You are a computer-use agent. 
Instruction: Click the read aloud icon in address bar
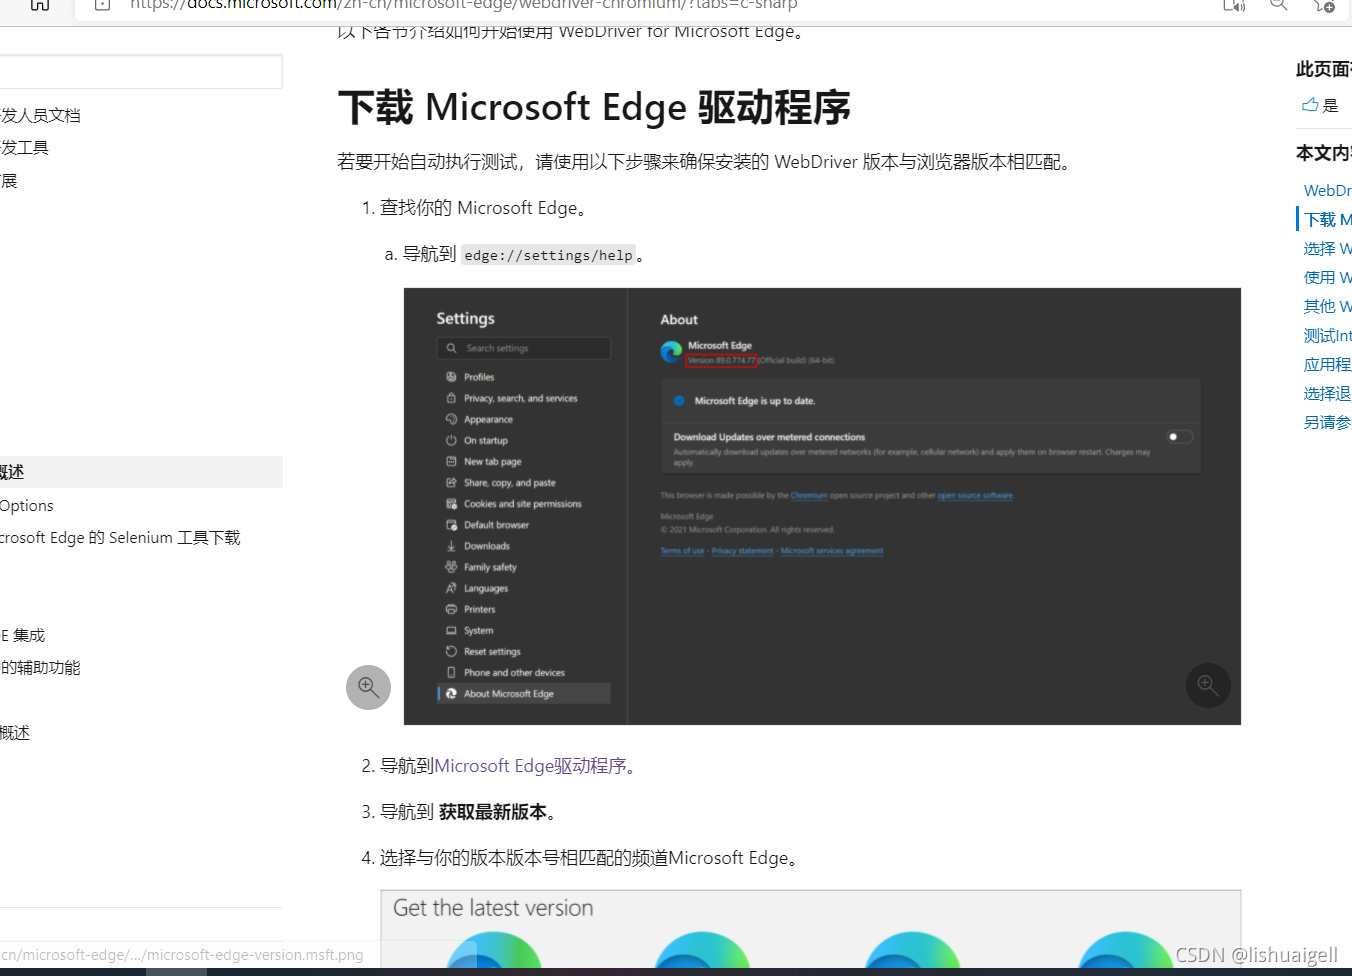coord(1234,5)
